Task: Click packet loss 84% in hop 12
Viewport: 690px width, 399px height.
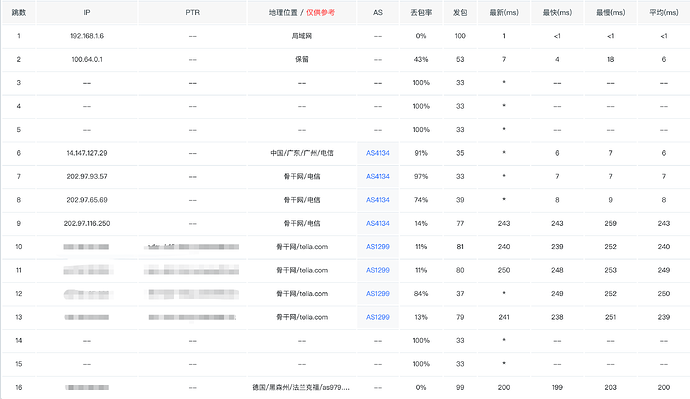Action: pos(421,293)
